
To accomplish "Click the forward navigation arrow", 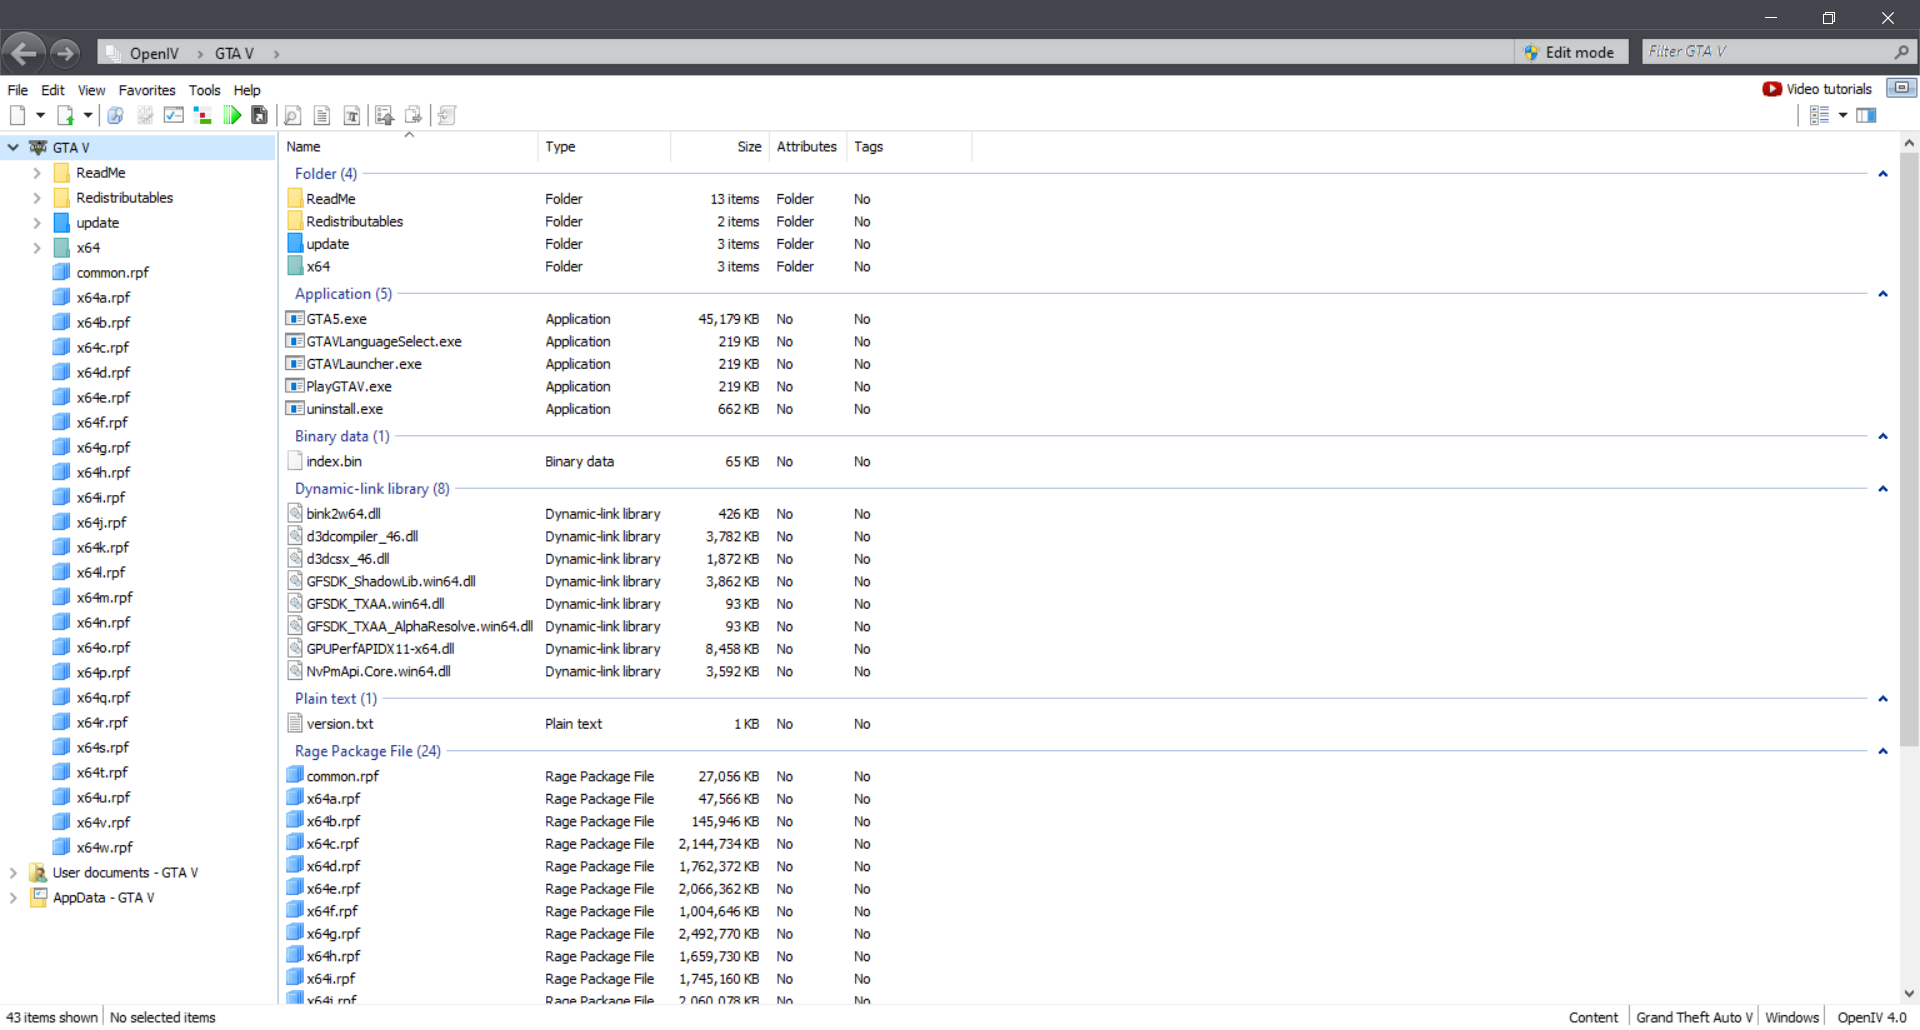I will tap(65, 53).
